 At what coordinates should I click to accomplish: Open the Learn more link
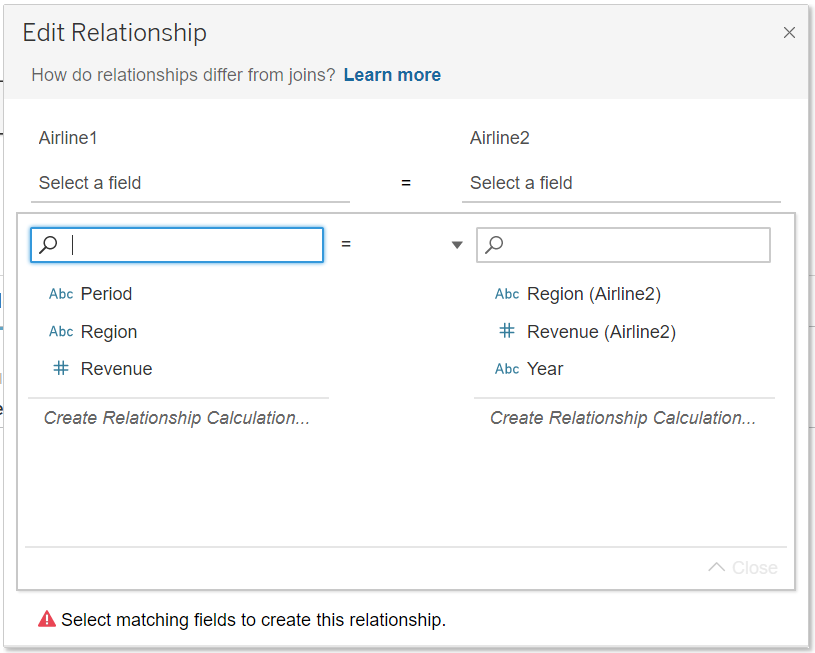[x=392, y=75]
